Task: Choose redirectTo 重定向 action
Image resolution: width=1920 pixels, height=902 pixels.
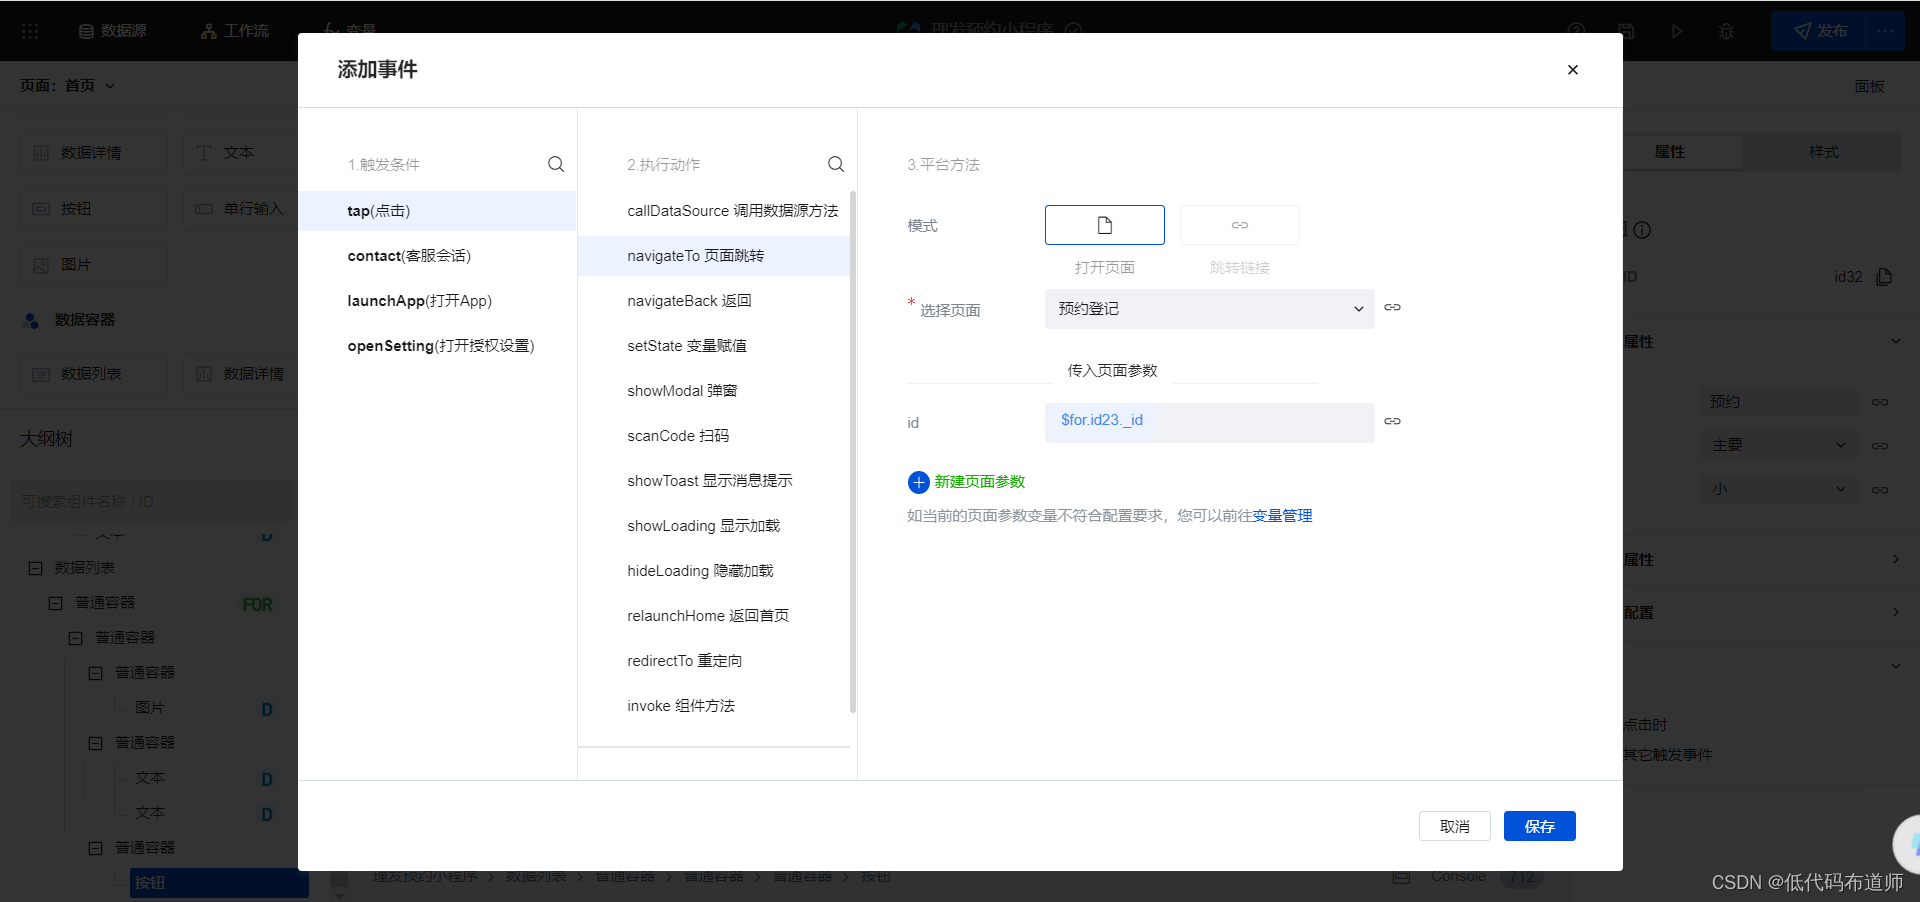Action: 714,661
